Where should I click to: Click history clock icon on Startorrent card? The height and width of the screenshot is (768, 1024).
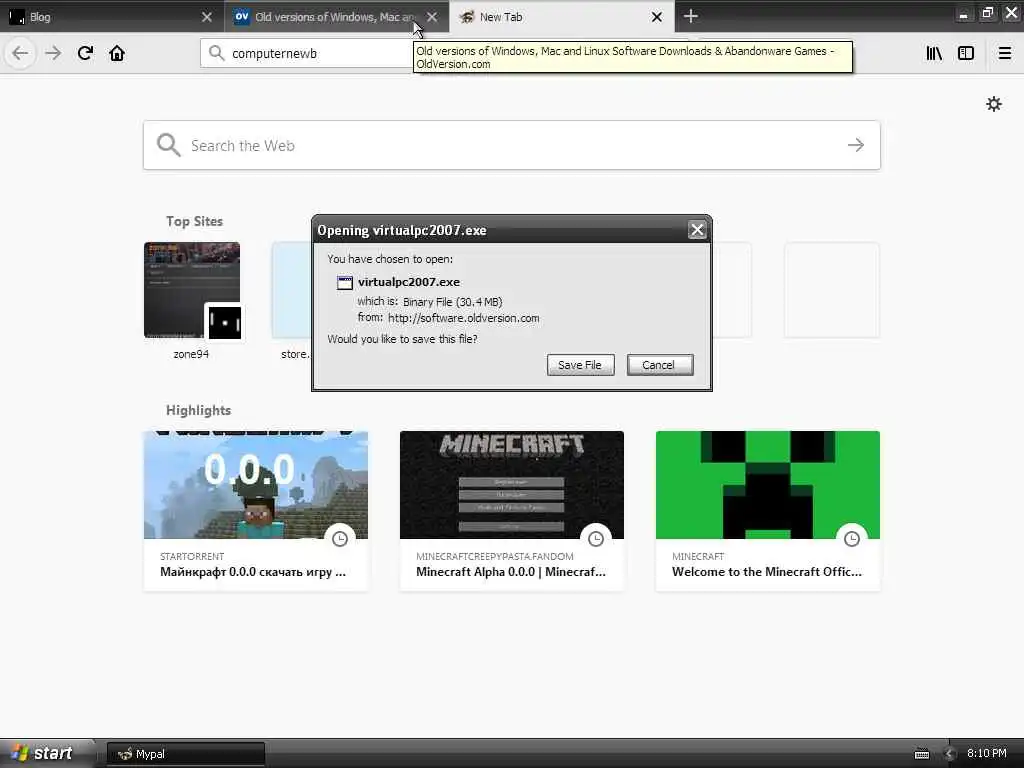340,539
